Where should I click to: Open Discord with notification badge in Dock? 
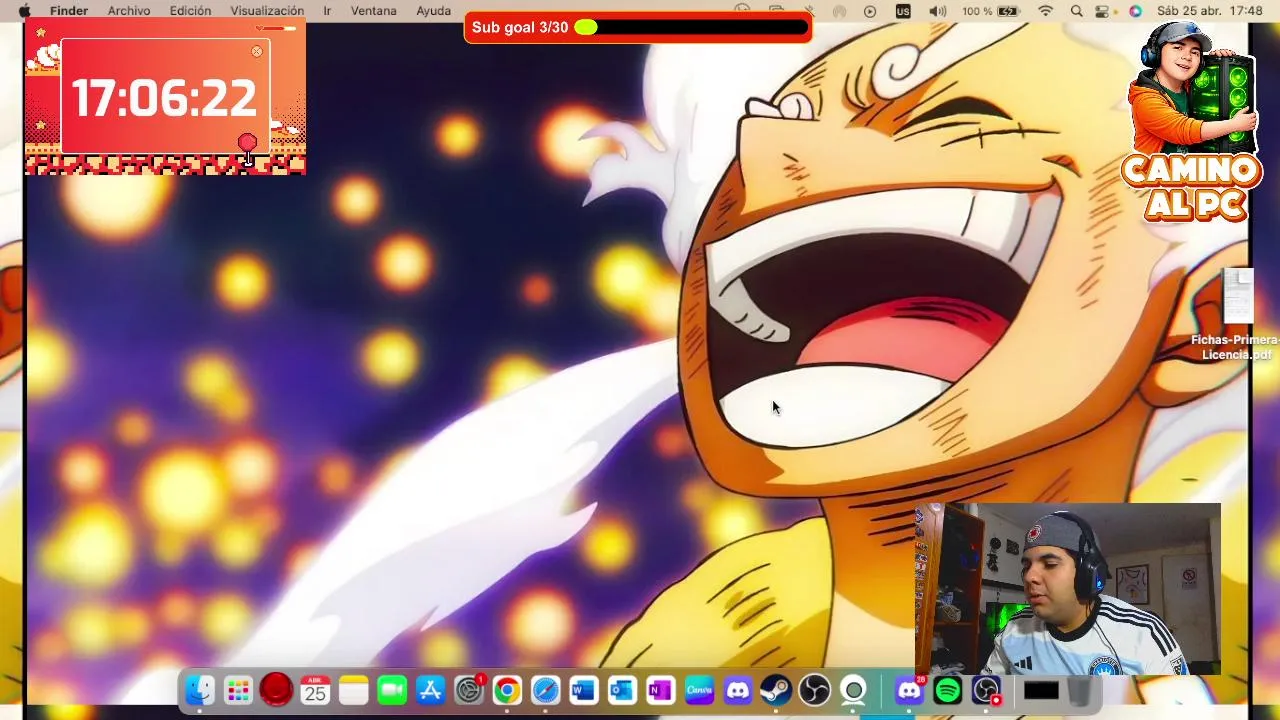tap(909, 690)
